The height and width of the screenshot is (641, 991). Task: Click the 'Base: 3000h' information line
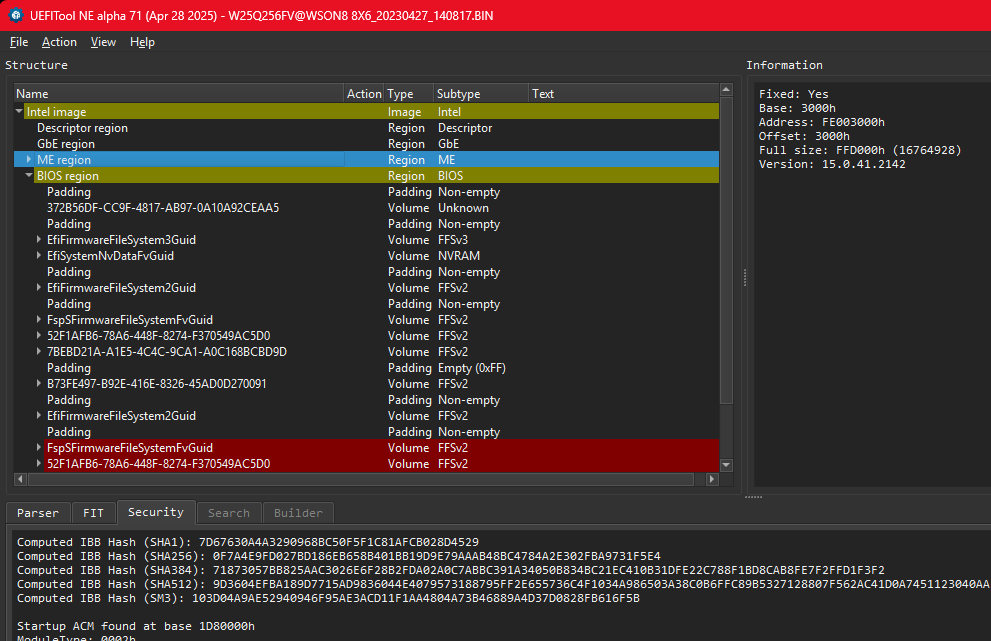click(x=798, y=108)
